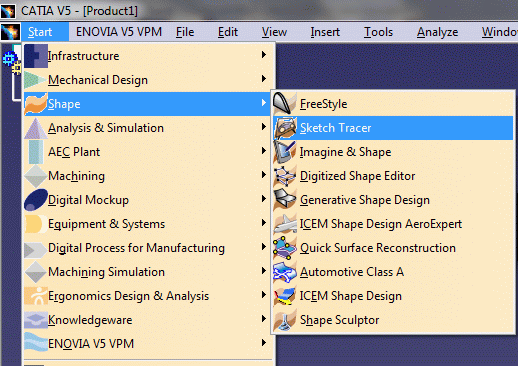Viewport: 518px width, 366px height.
Task: Open the File menu
Action: pyautogui.click(x=185, y=32)
